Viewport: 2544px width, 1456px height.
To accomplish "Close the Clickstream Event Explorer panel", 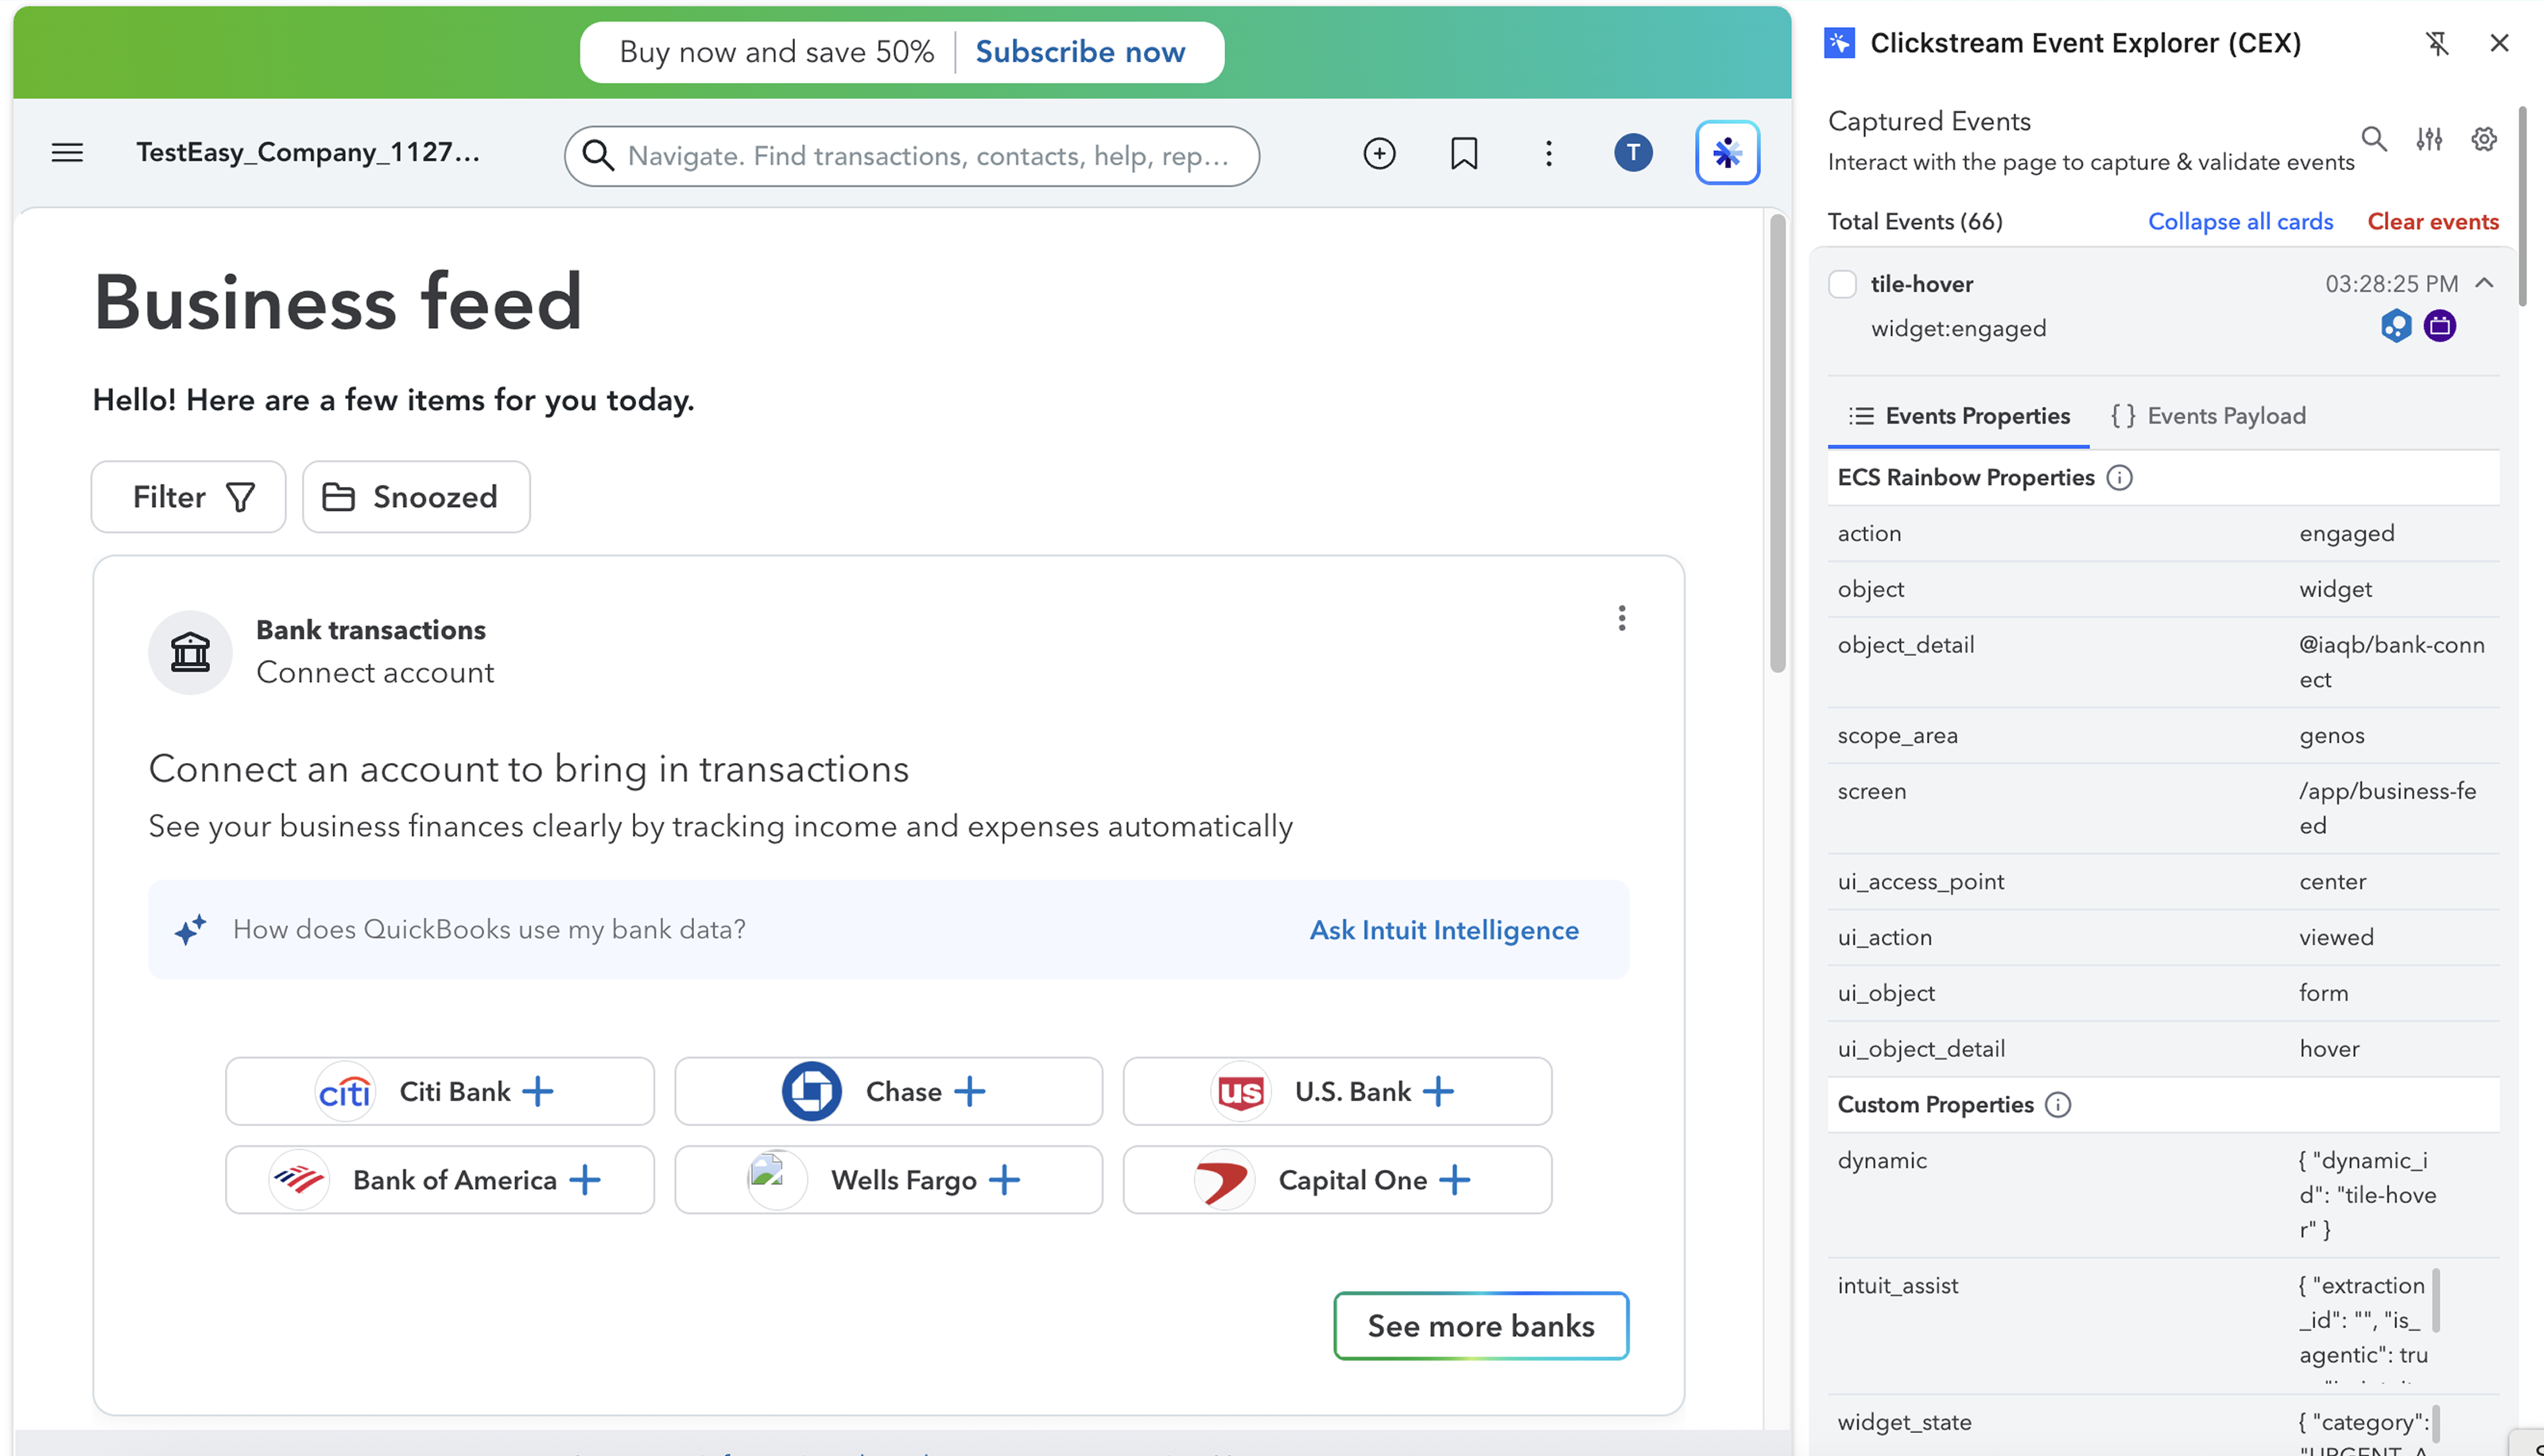I will click(2499, 43).
